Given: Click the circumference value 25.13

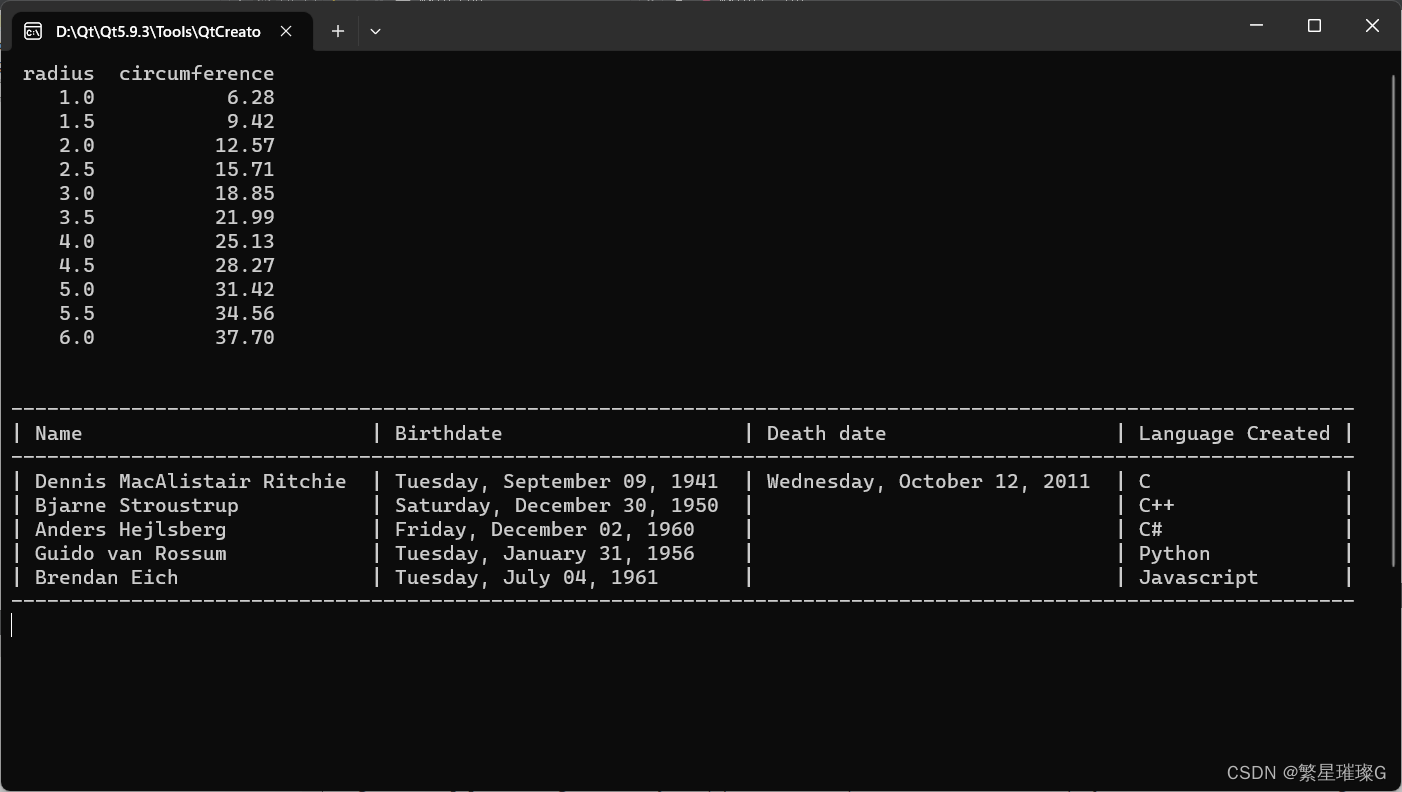Looking at the screenshot, I should 244,241.
